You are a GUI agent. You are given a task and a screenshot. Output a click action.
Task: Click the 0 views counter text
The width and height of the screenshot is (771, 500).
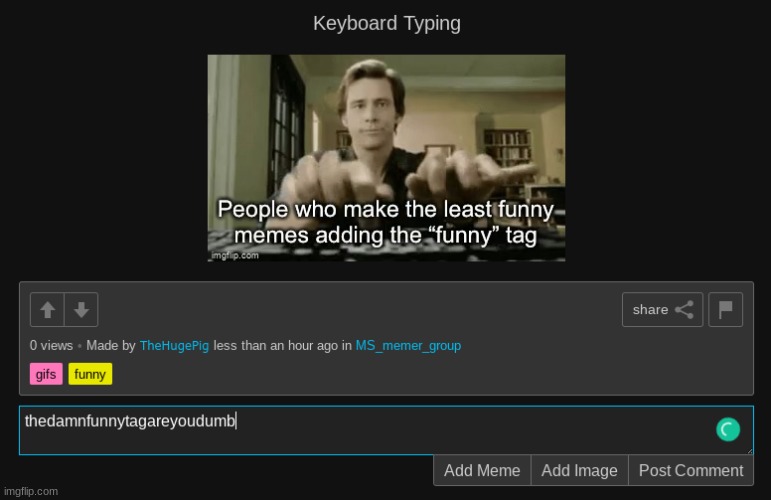(x=51, y=346)
